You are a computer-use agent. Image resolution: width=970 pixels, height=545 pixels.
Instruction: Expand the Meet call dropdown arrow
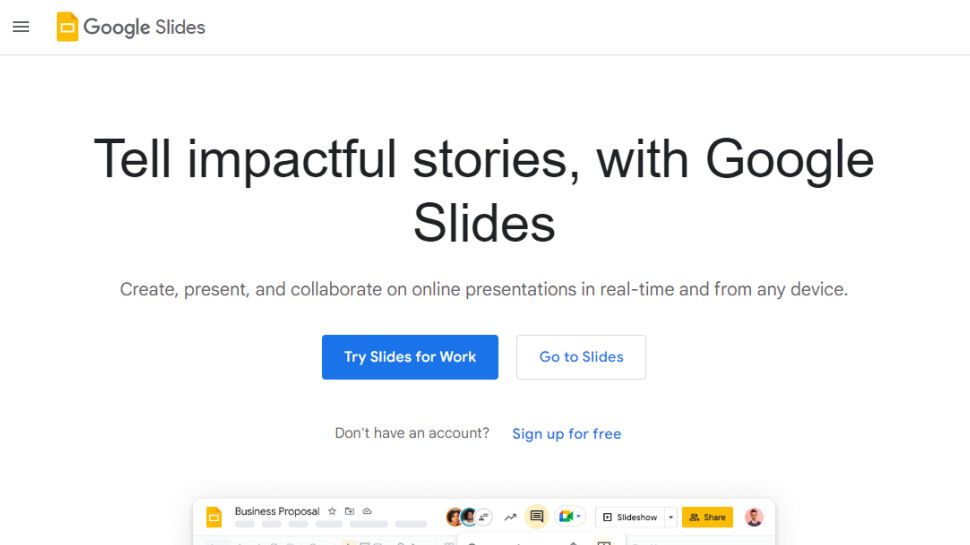click(579, 517)
